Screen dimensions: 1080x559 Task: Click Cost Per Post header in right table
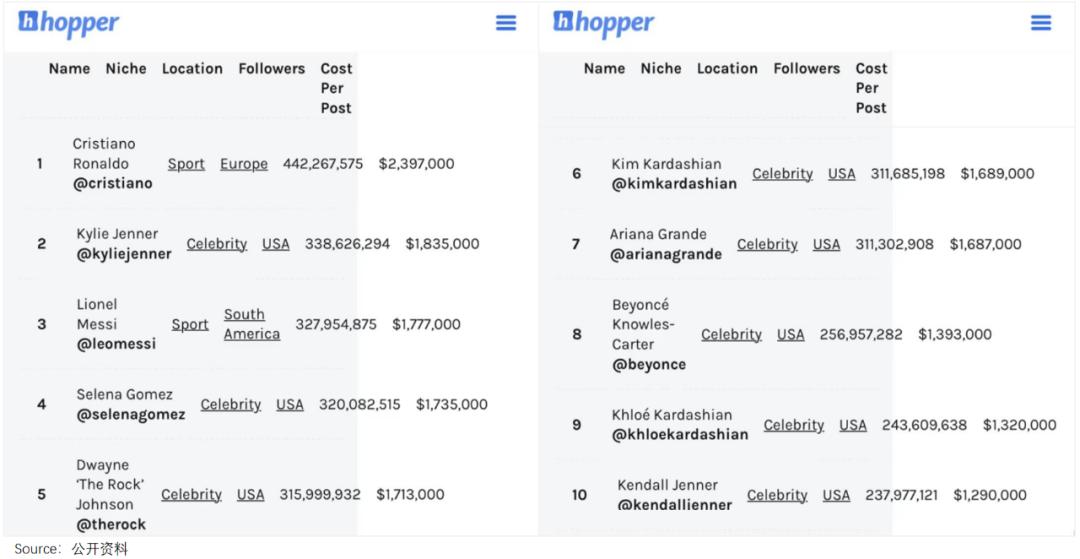point(871,87)
